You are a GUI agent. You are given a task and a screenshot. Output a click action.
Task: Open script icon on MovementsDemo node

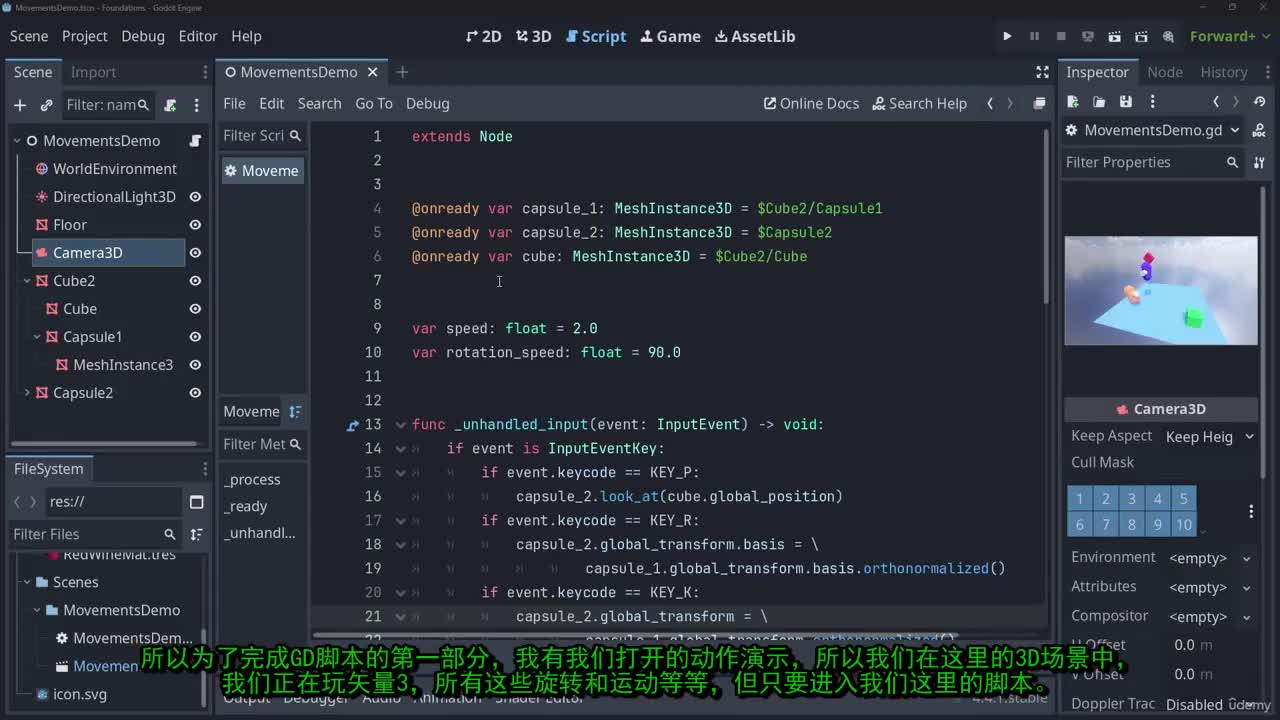(196, 141)
